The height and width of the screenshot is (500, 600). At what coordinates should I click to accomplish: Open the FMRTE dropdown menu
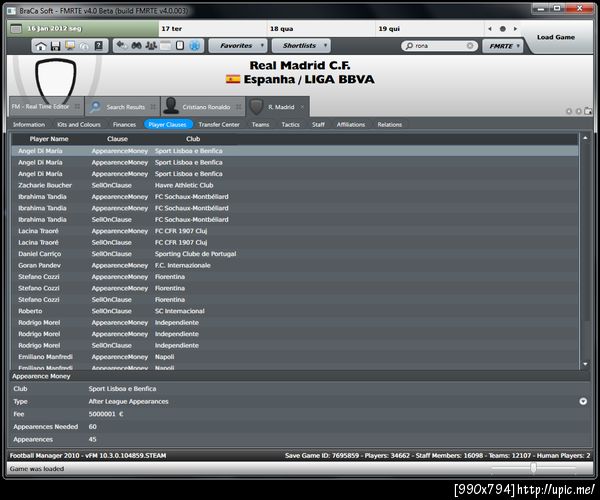(502, 46)
